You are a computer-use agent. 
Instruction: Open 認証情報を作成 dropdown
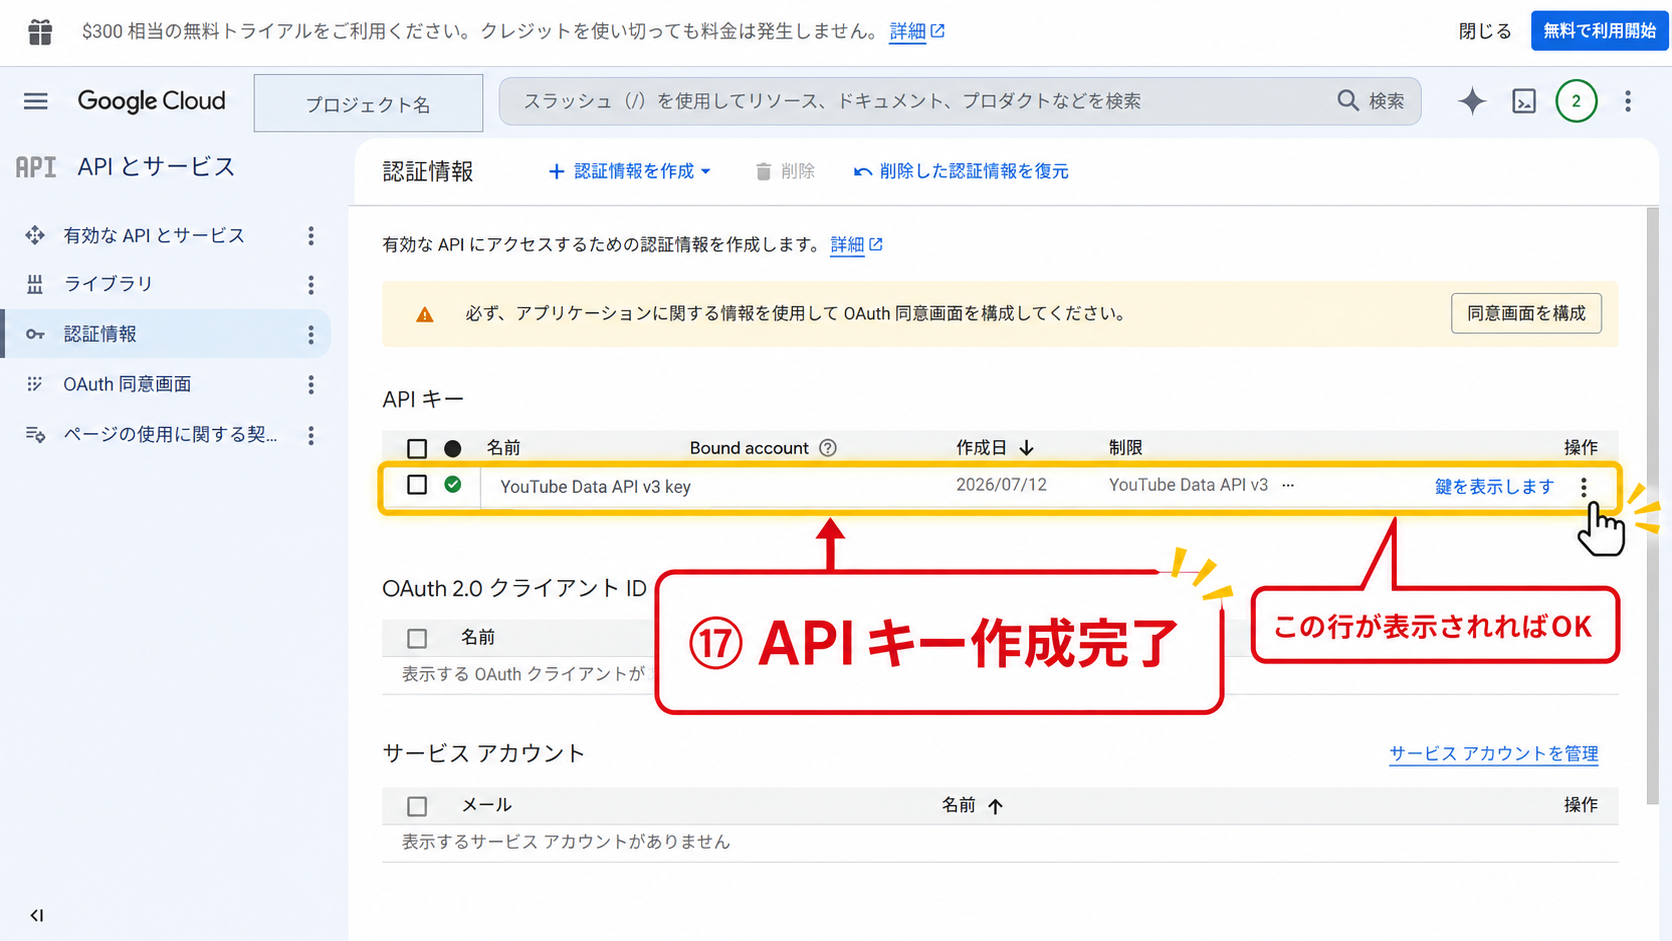(630, 172)
